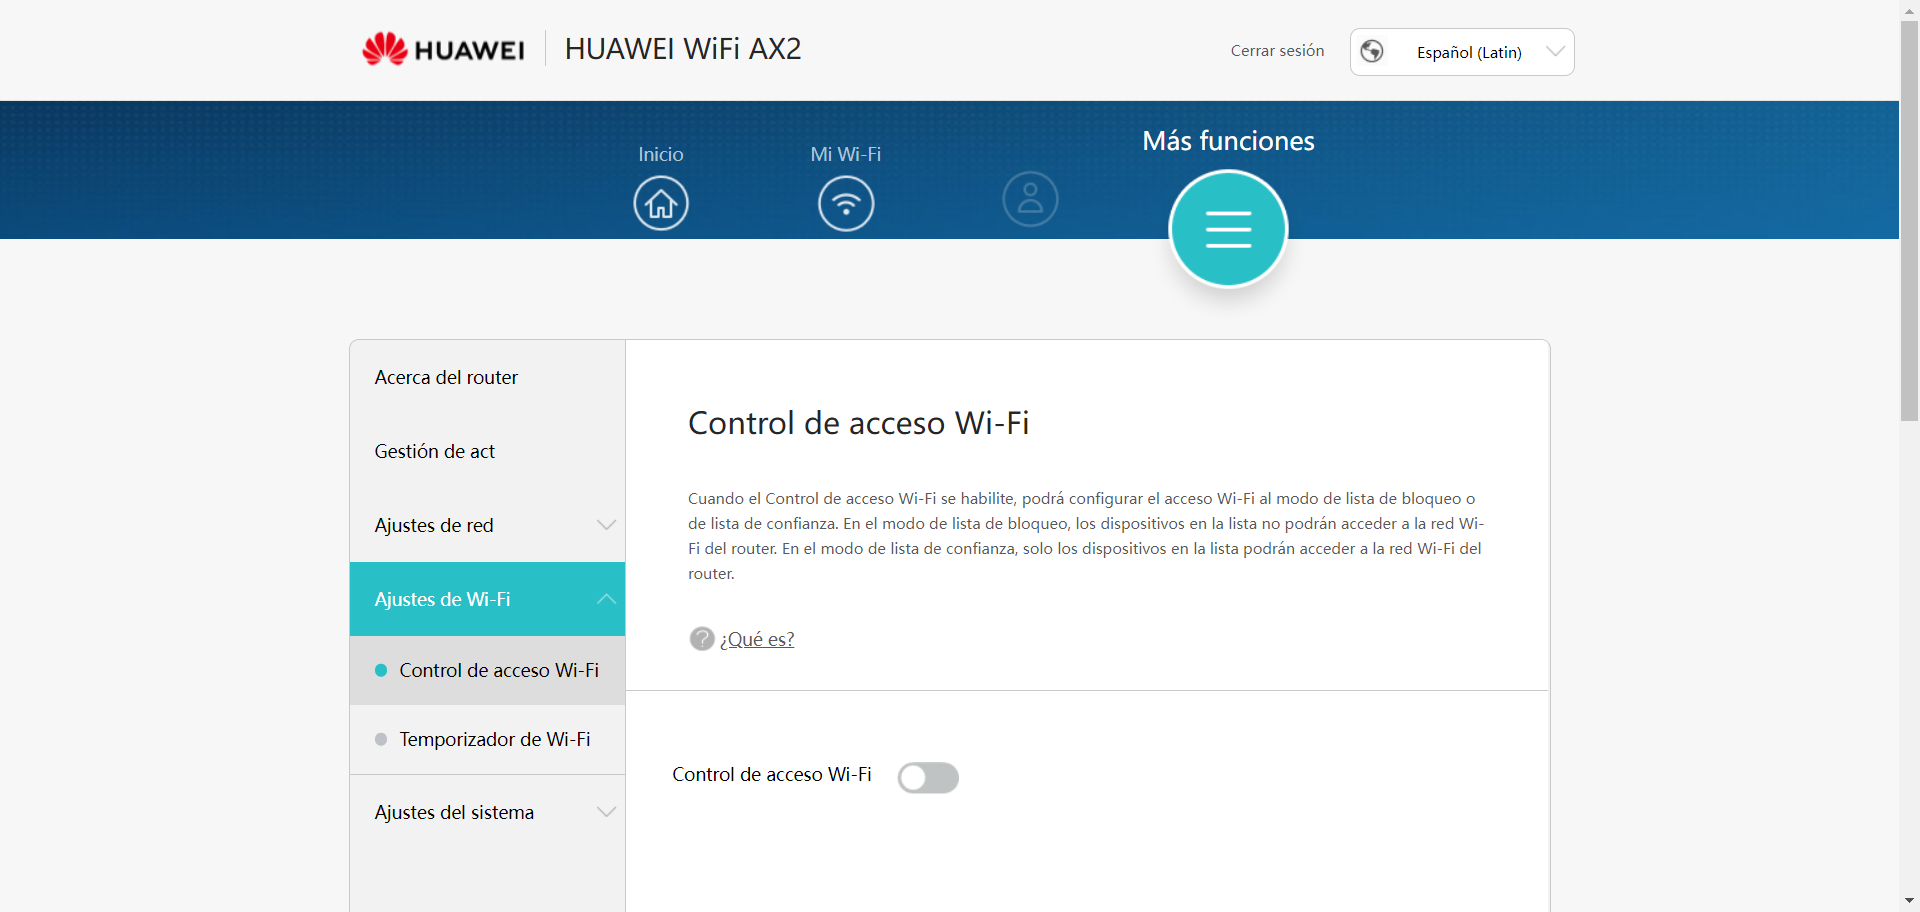Collapse the Ajustes de Wi-Fi chevron
The image size is (1920, 912).
606,599
